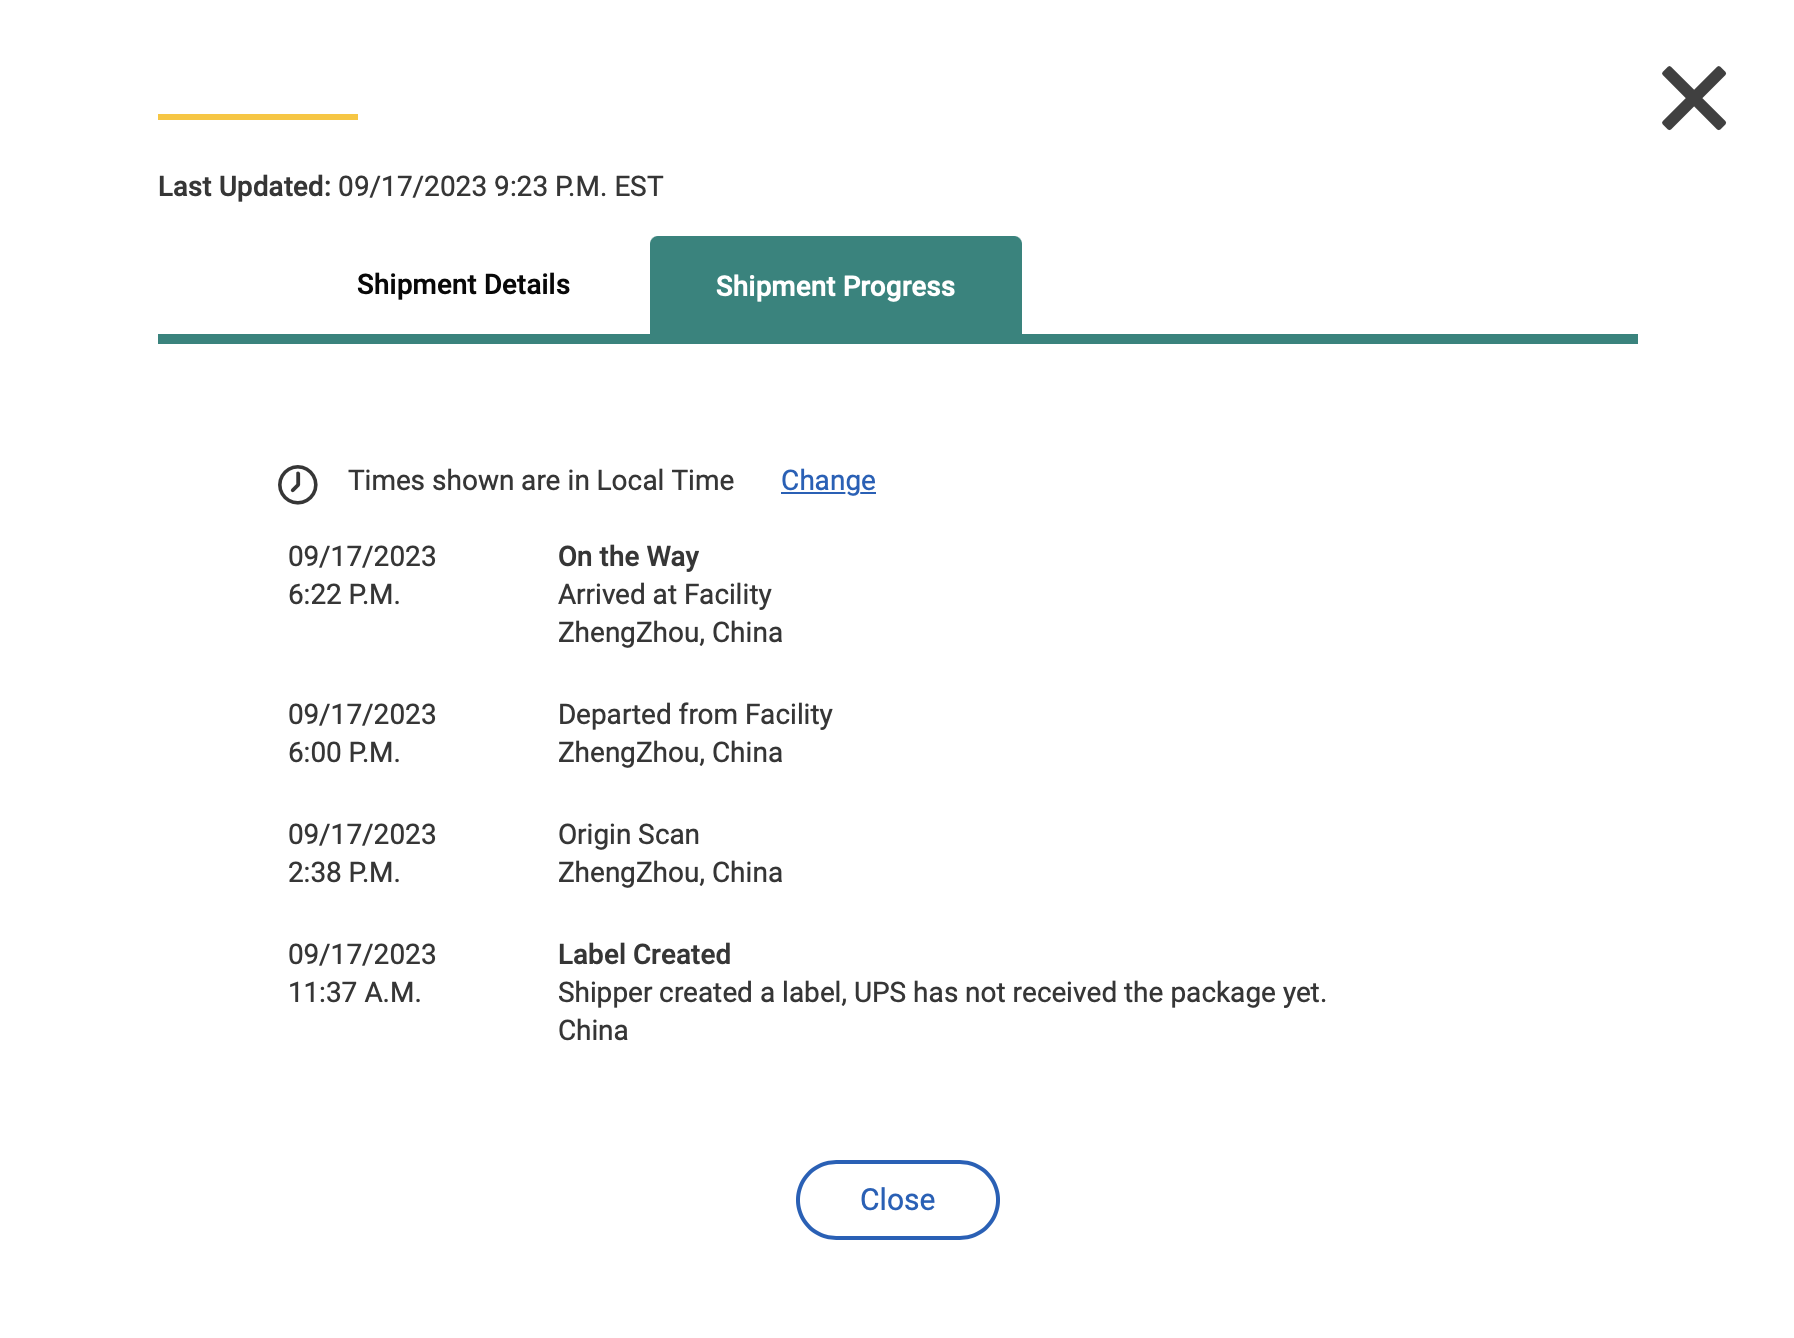Viewport: 1794px width, 1338px height.
Task: Select the Shipment Progress tab
Action: (x=835, y=286)
